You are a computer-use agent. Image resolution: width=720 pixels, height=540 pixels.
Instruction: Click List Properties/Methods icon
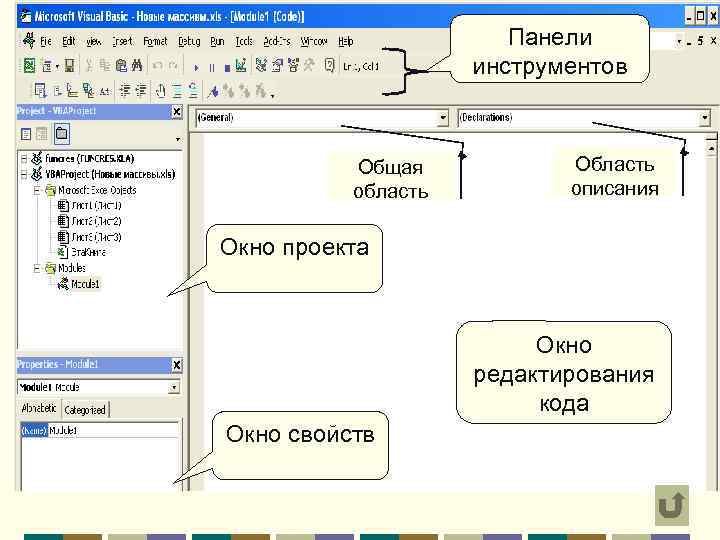[40, 91]
